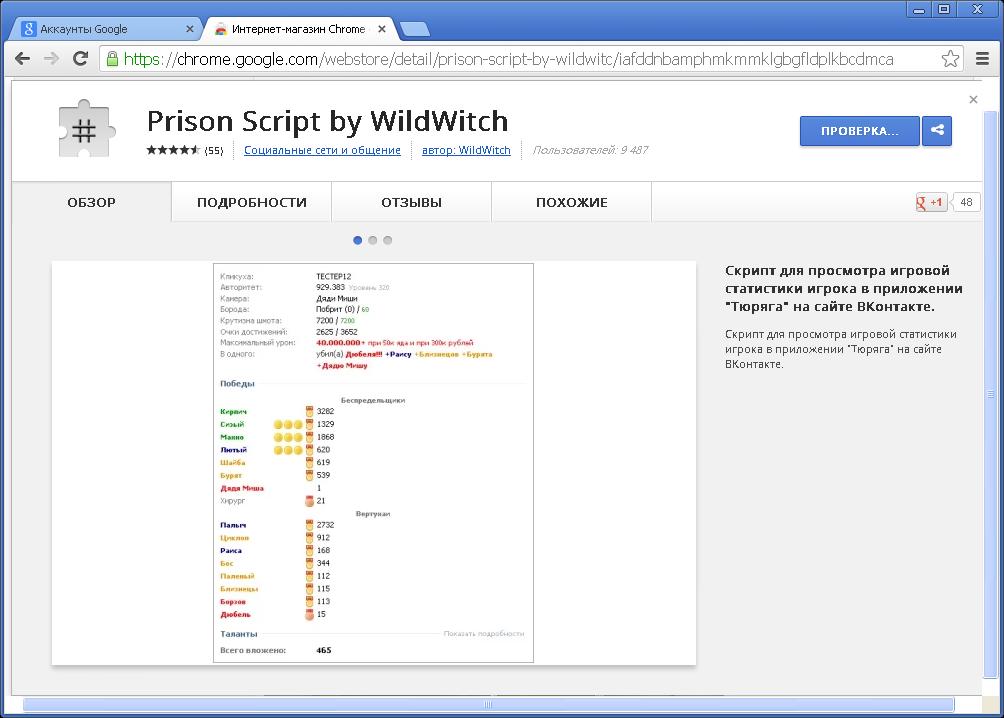Open the автор: WildWitch link
Image resolution: width=1004 pixels, height=718 pixels.
[466, 150]
